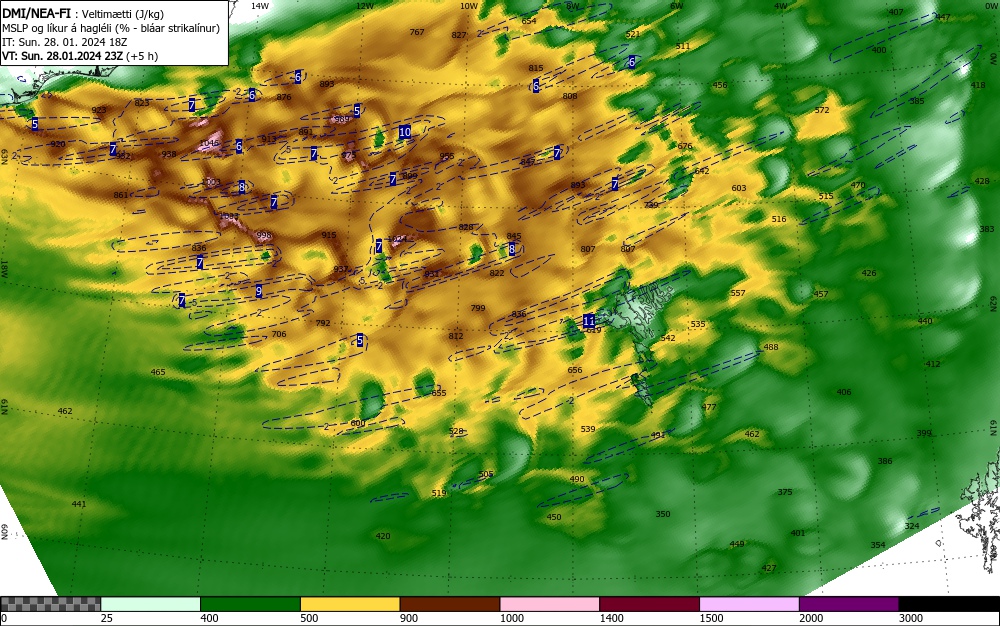Select the dark green 400–500 legend swatch
Image resolution: width=1000 pixels, height=626 pixels.
[x=250, y=604]
